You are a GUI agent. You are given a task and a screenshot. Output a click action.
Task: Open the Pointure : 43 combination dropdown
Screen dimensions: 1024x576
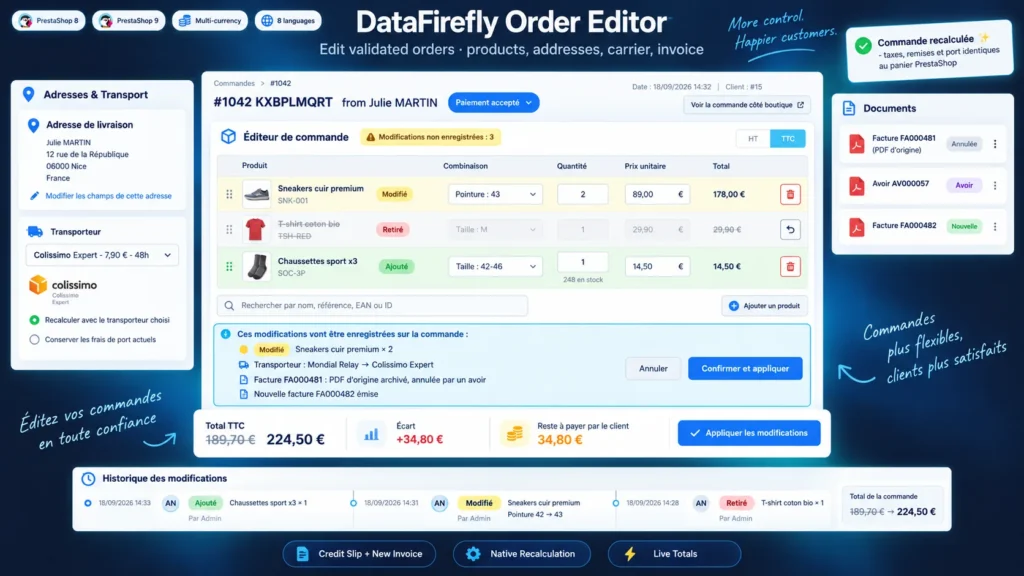pyautogui.click(x=495, y=194)
